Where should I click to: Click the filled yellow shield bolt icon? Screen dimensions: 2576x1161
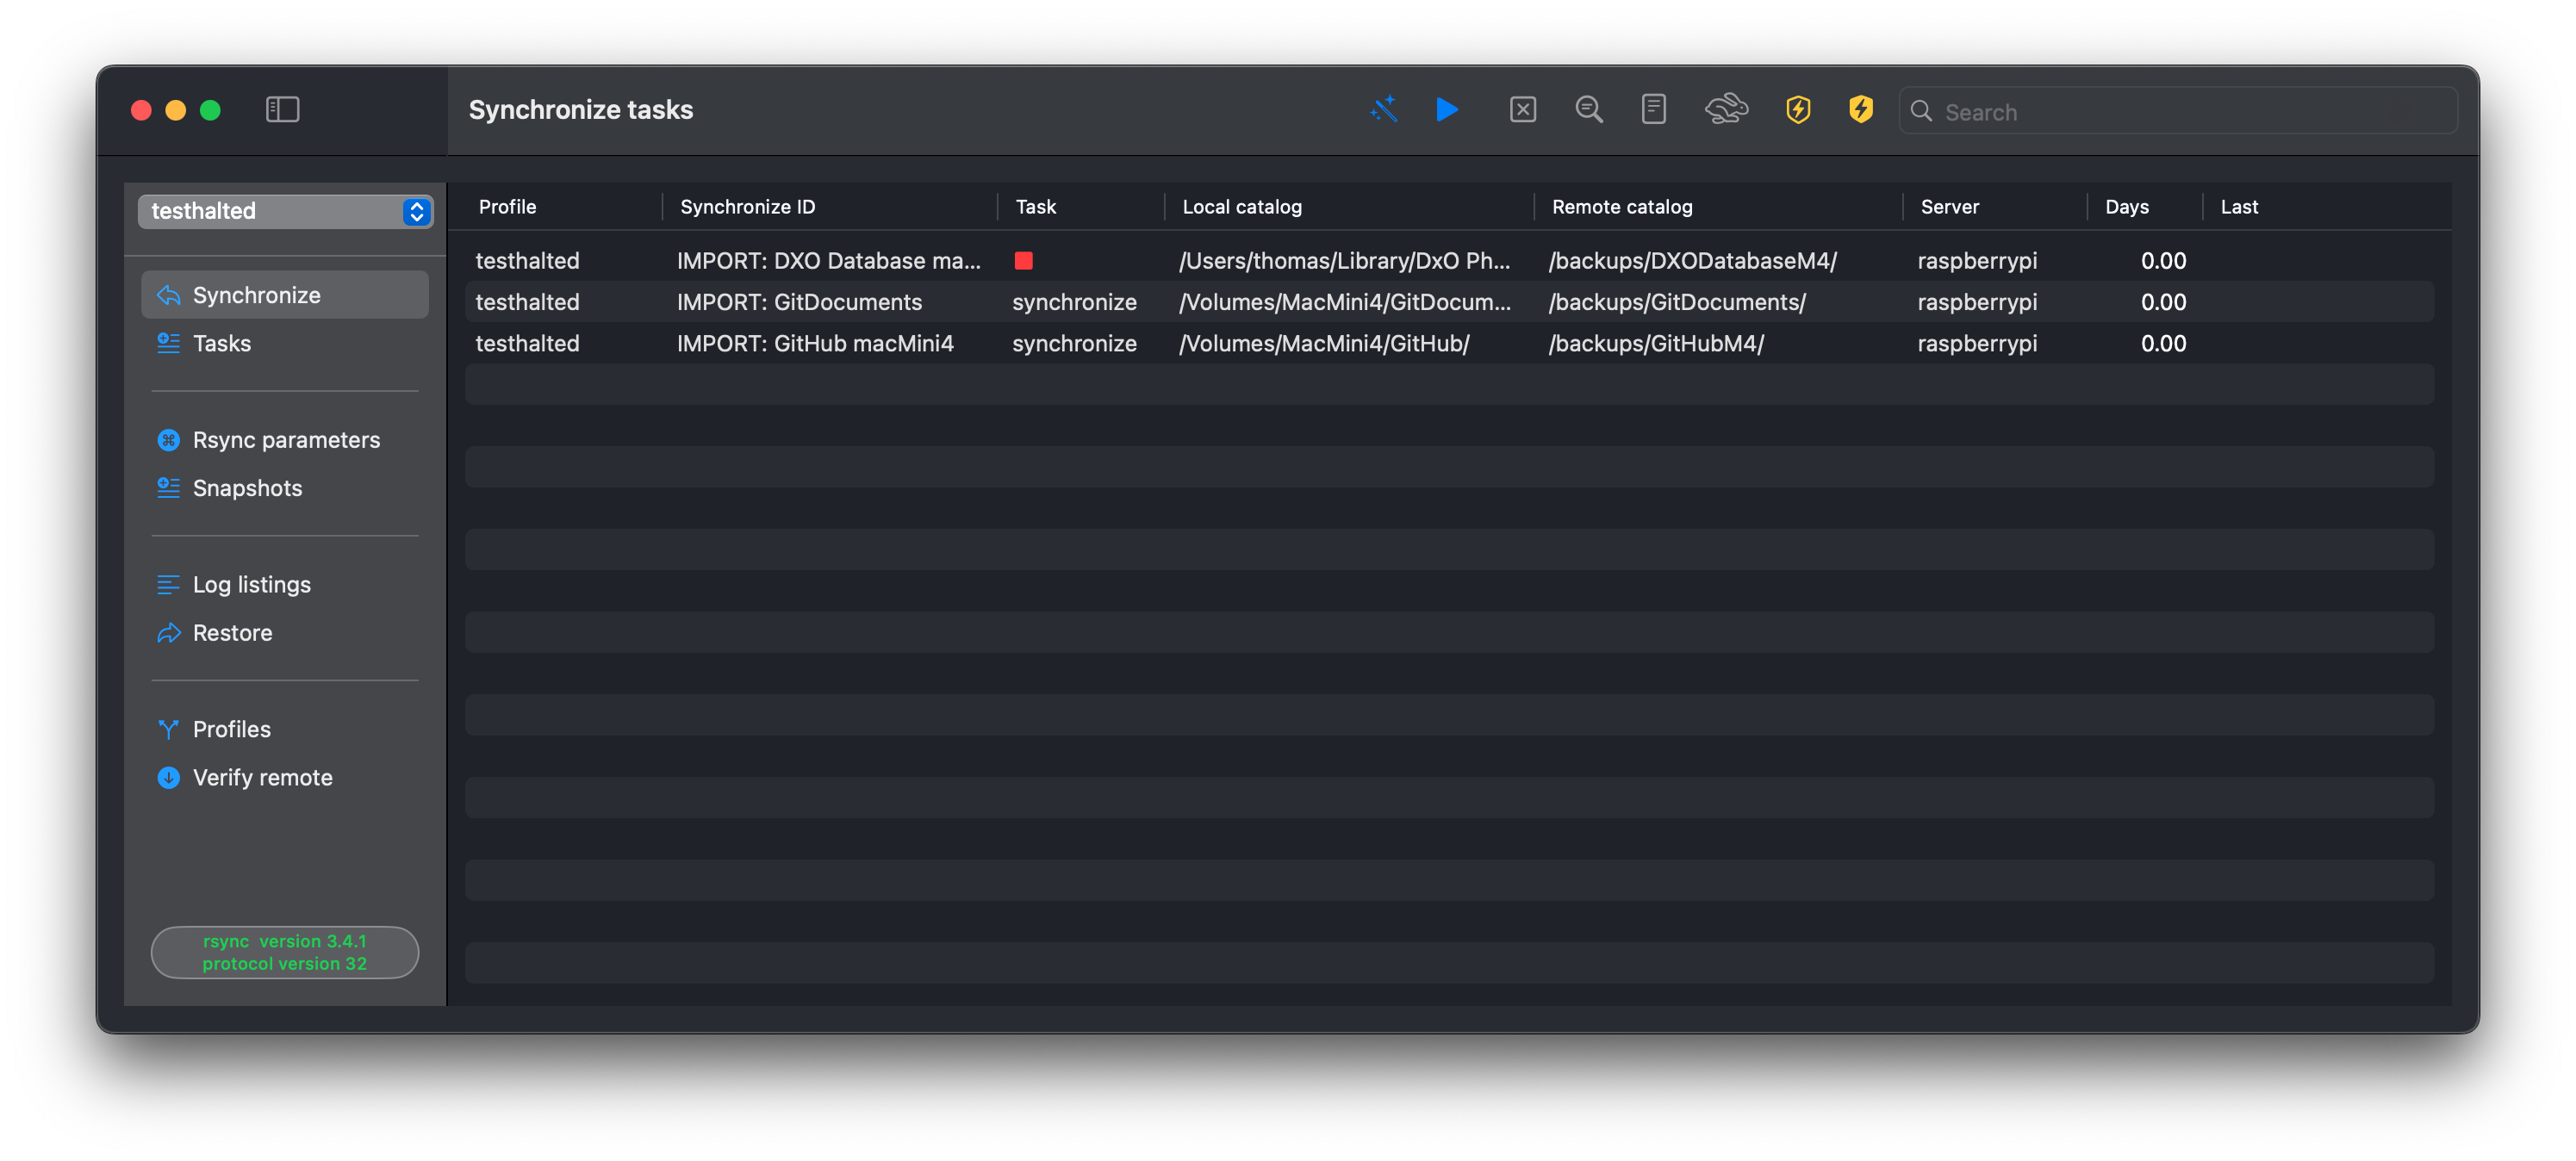[1860, 109]
